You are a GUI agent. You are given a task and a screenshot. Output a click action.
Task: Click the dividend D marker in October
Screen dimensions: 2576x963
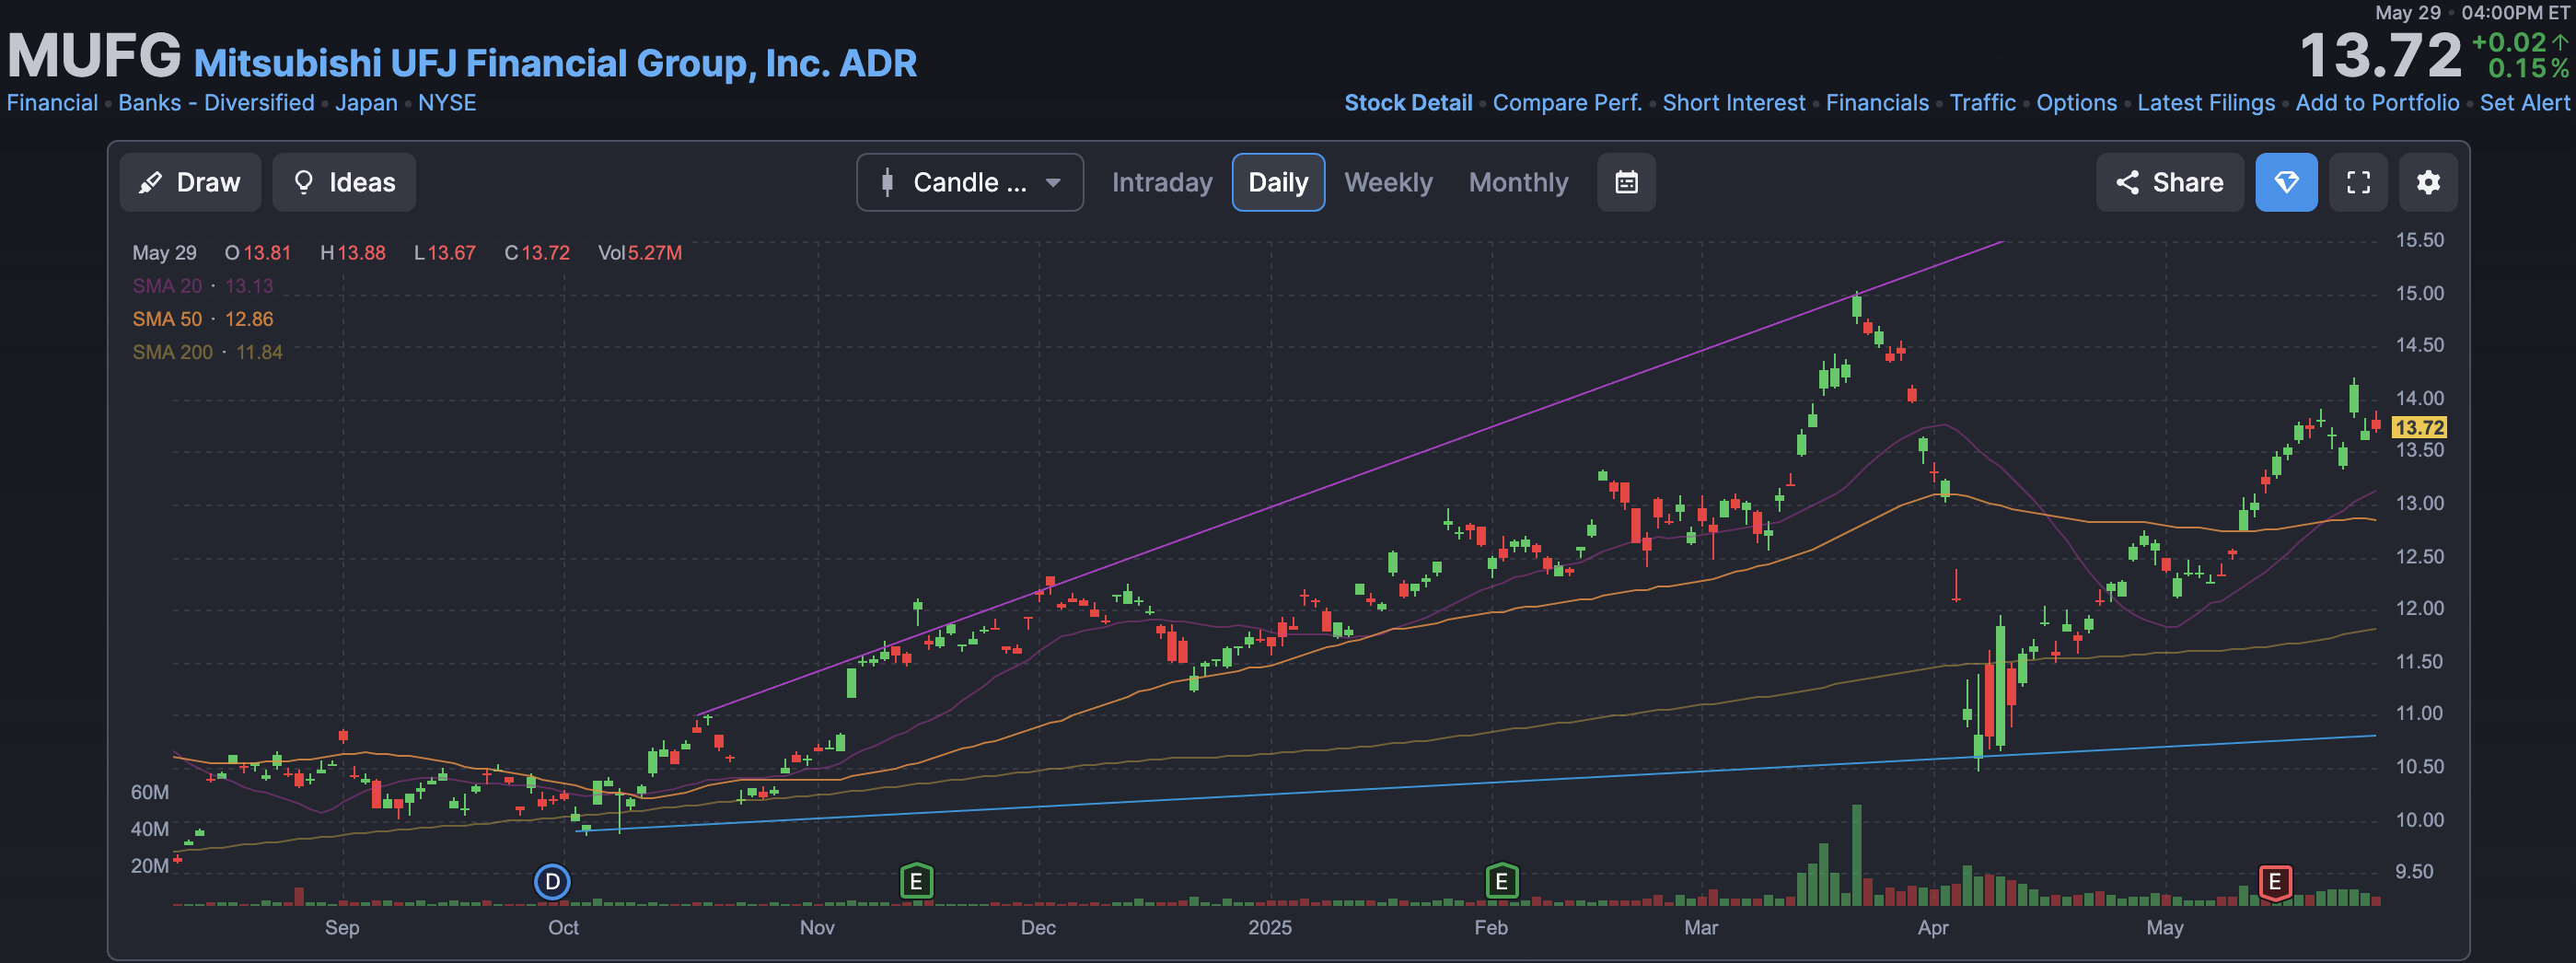552,881
